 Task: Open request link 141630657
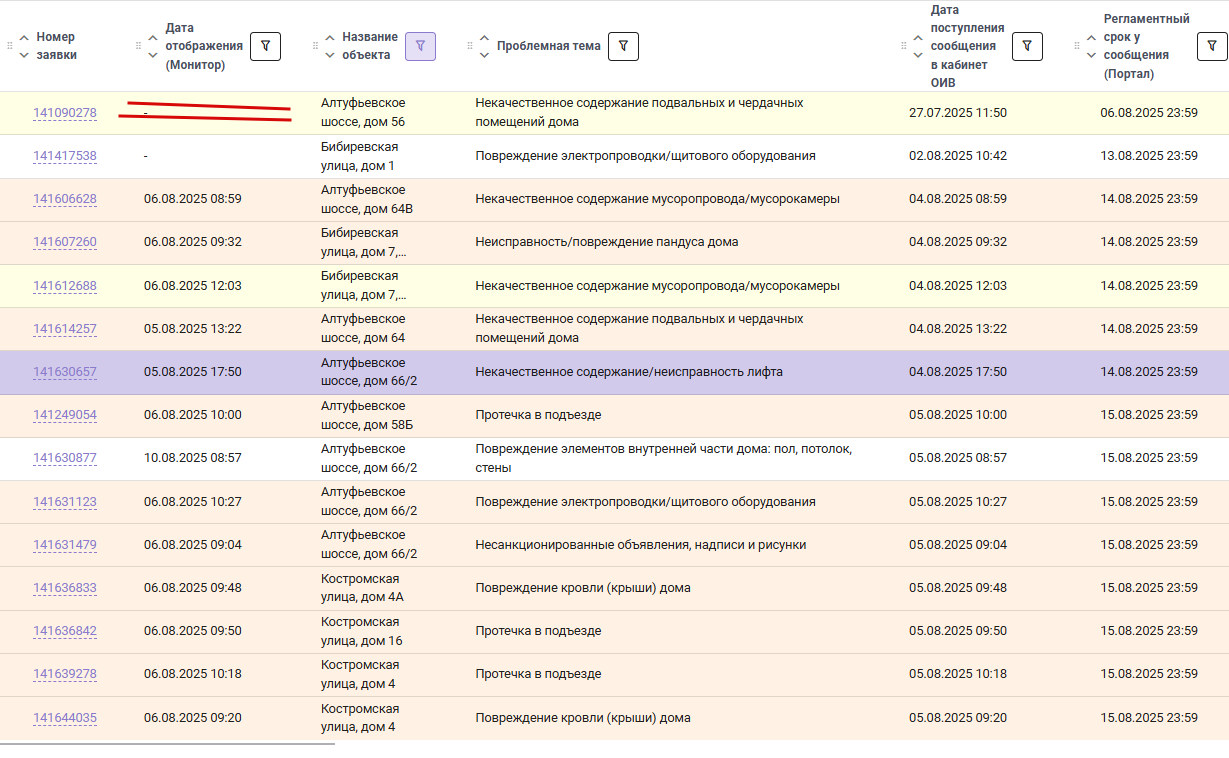click(65, 372)
